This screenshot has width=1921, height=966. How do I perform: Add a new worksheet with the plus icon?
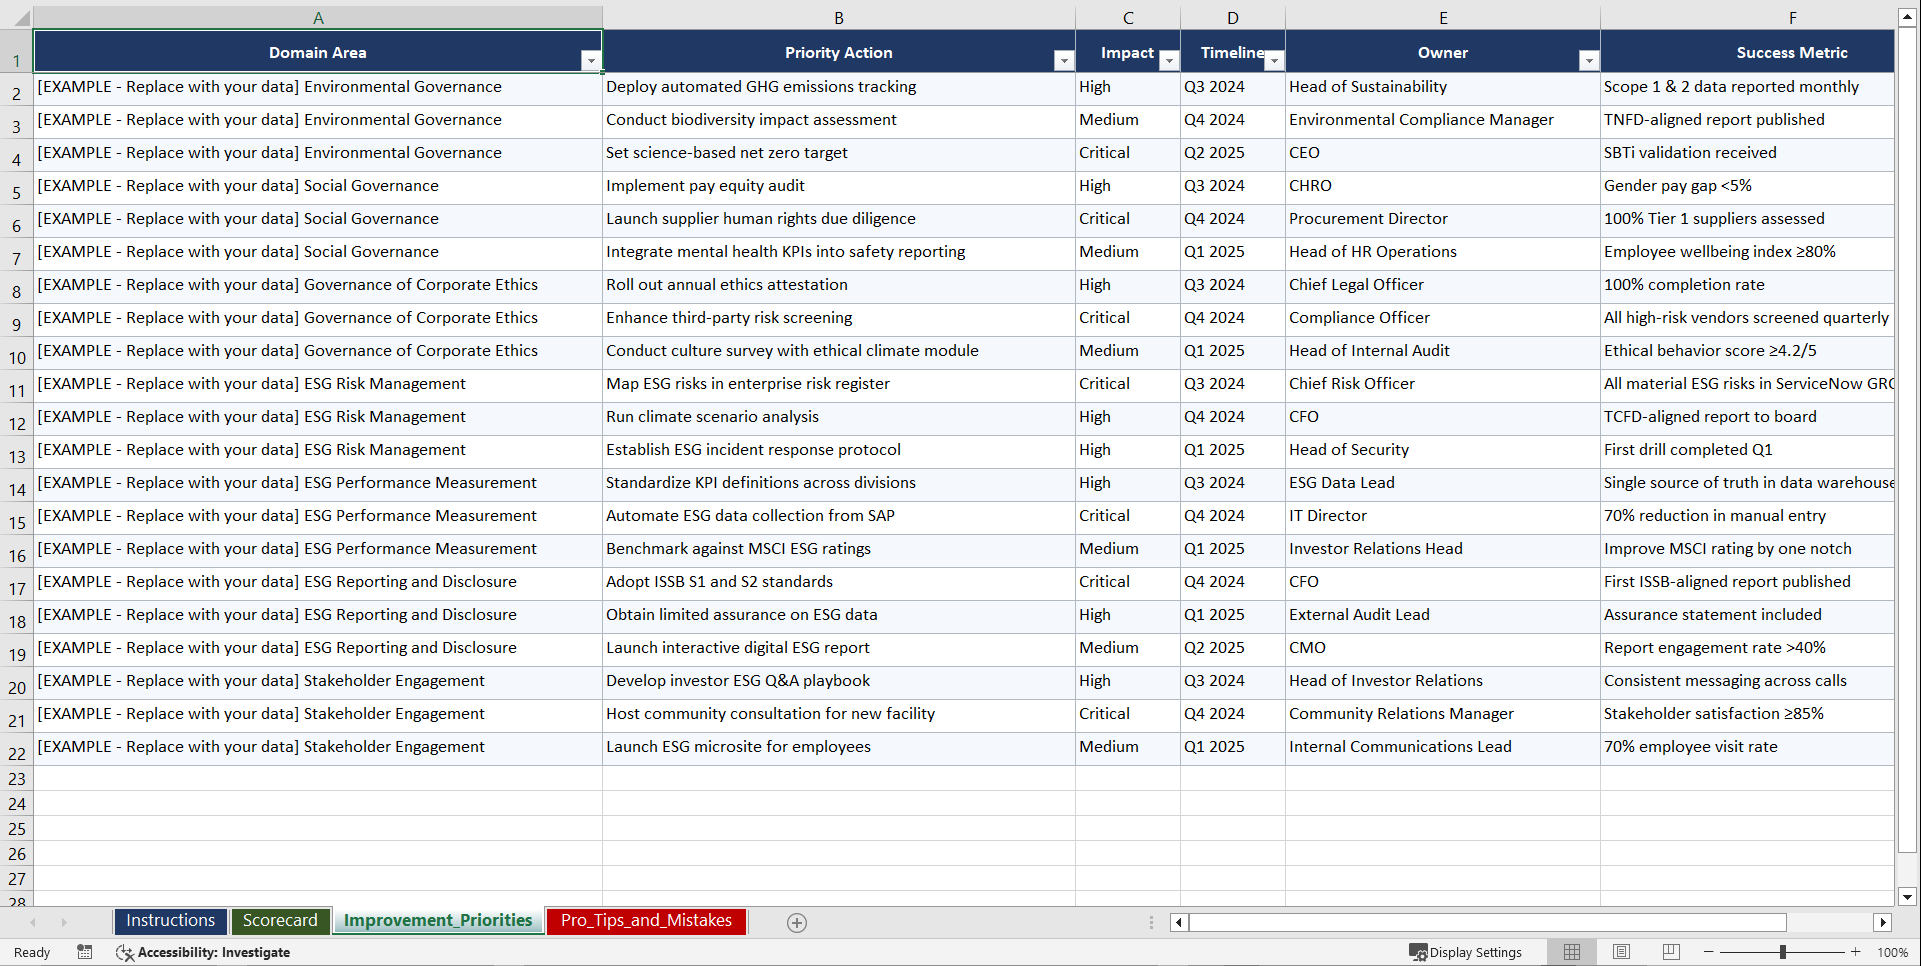click(796, 922)
